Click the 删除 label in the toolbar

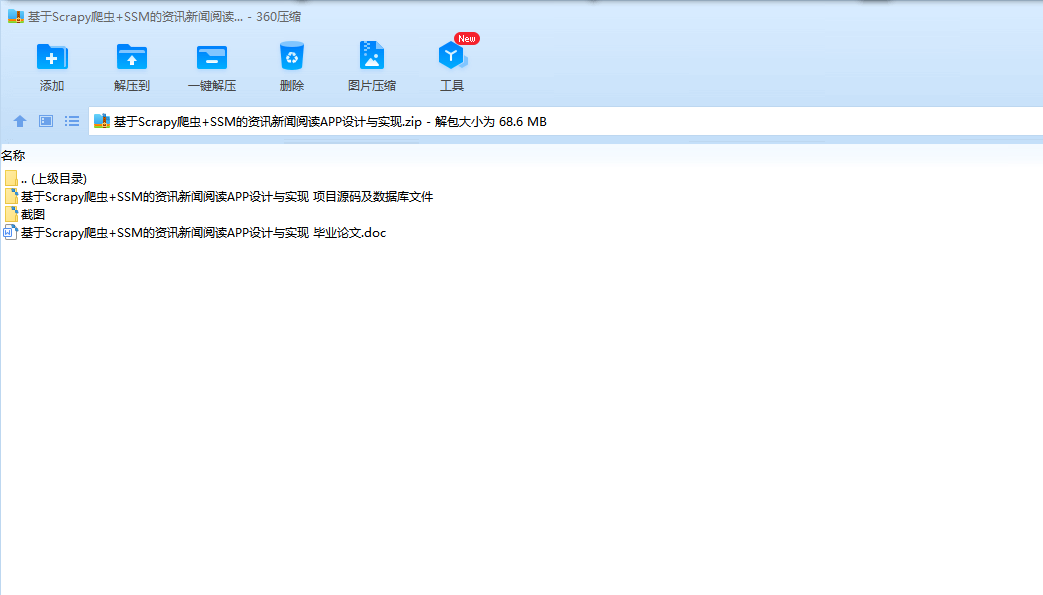point(291,86)
